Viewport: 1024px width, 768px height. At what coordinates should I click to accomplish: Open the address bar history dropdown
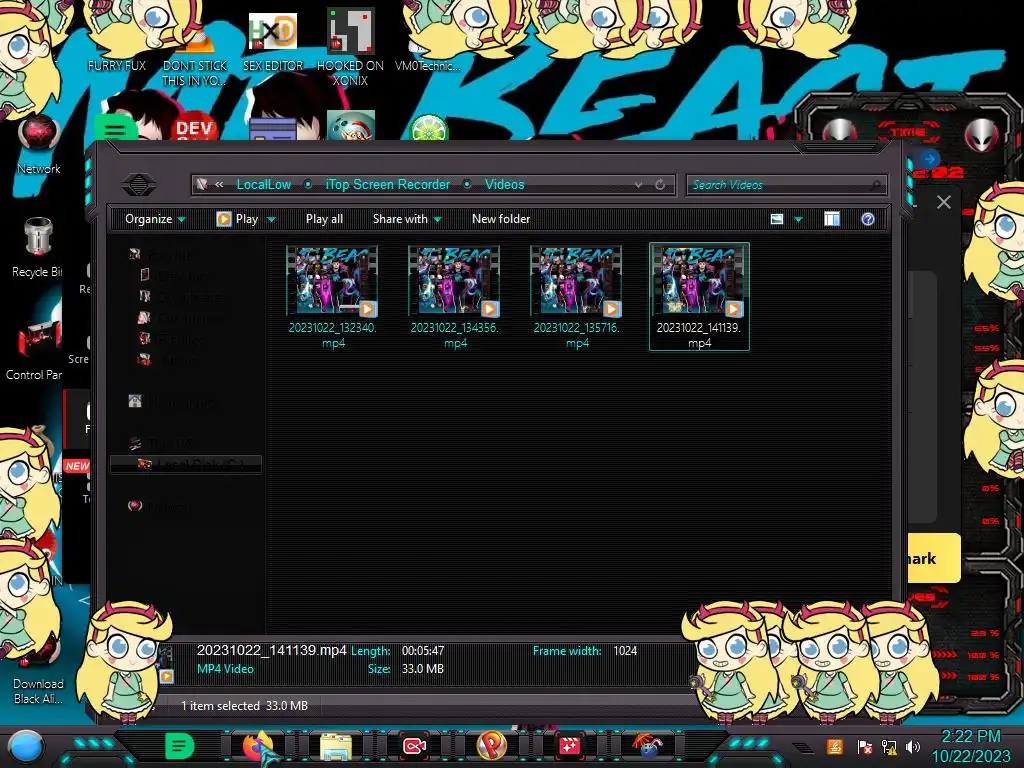(x=638, y=185)
